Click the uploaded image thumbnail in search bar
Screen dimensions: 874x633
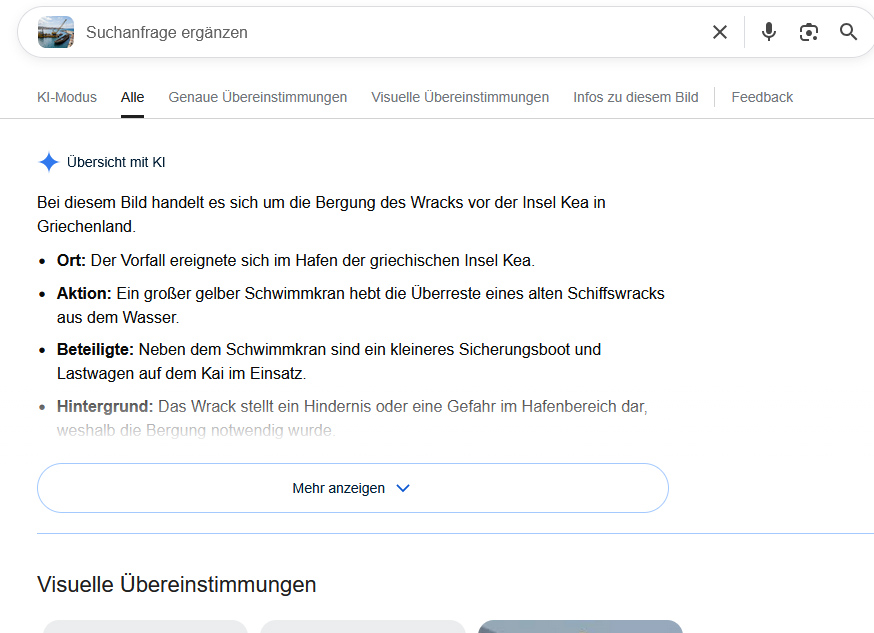coord(56,32)
